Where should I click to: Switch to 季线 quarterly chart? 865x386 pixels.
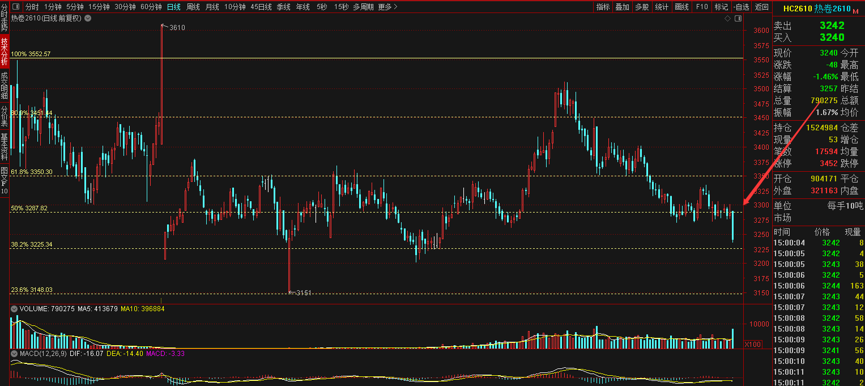pyautogui.click(x=284, y=7)
